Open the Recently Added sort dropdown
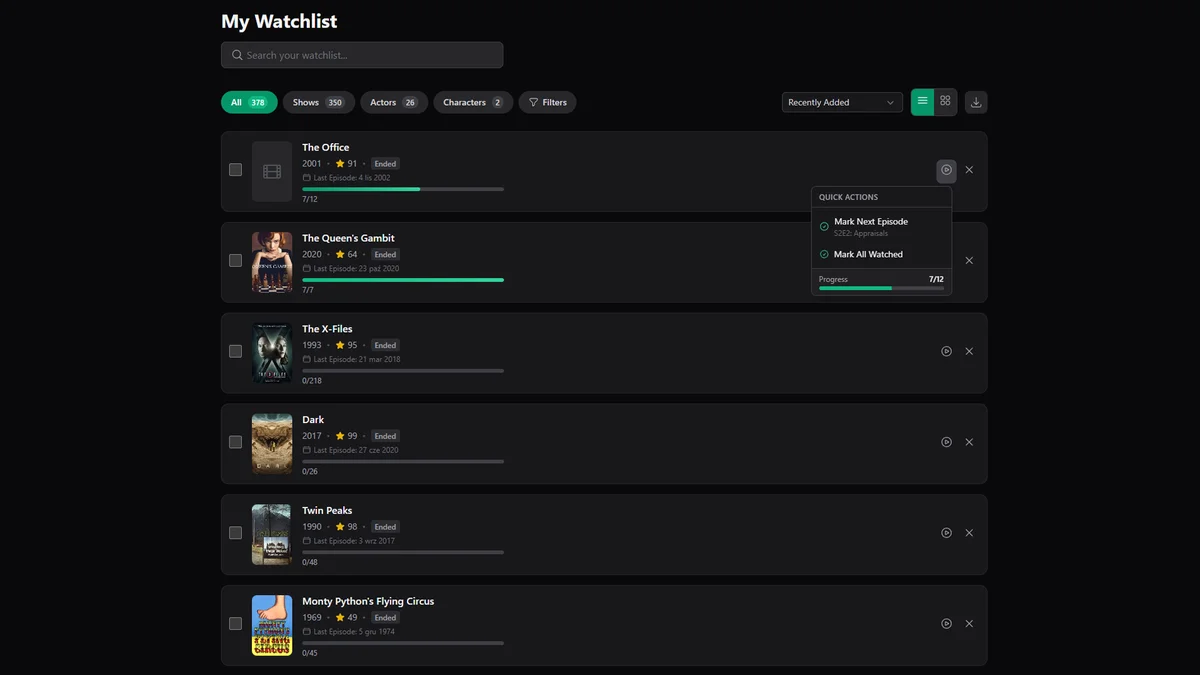Viewport: 1200px width, 675px height. coord(841,102)
